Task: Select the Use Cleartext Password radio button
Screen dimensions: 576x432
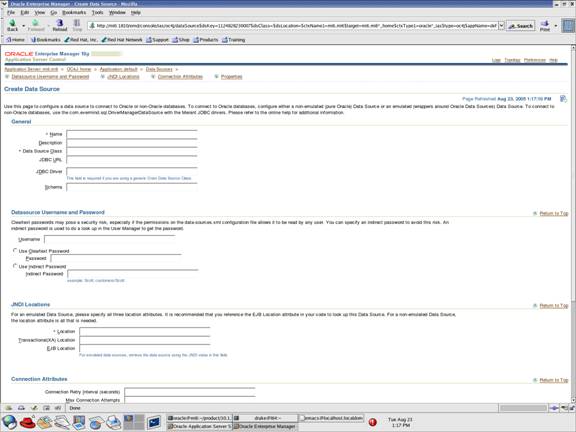Action: click(15, 250)
